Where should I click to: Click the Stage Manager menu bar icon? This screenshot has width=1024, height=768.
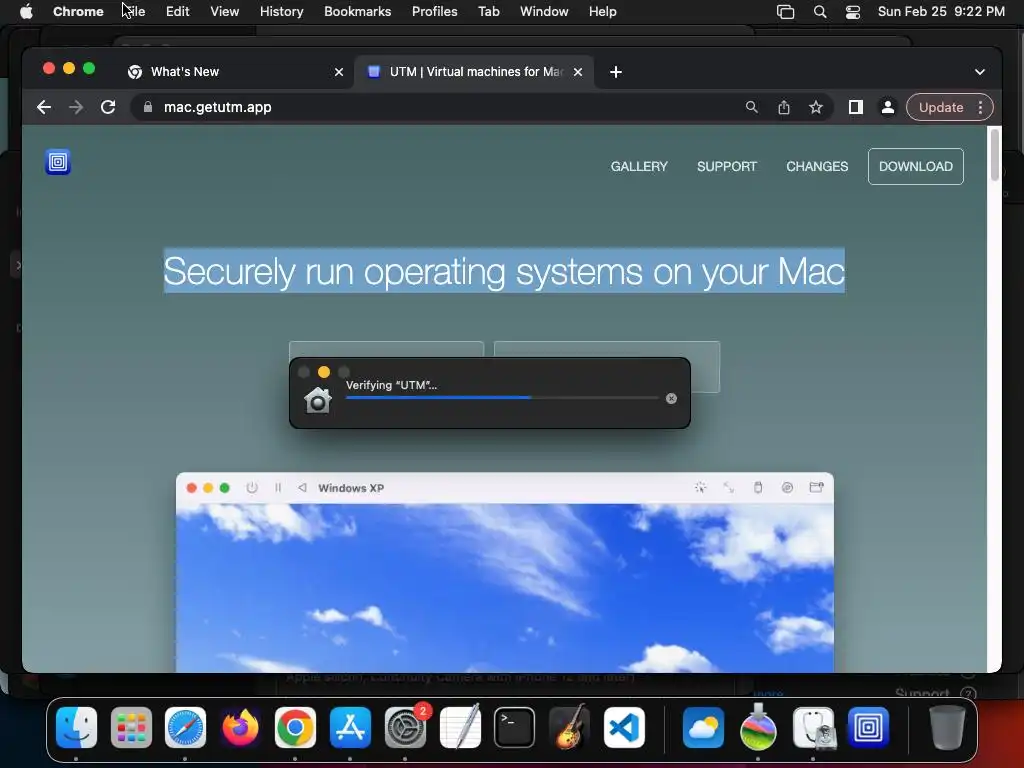pos(785,11)
